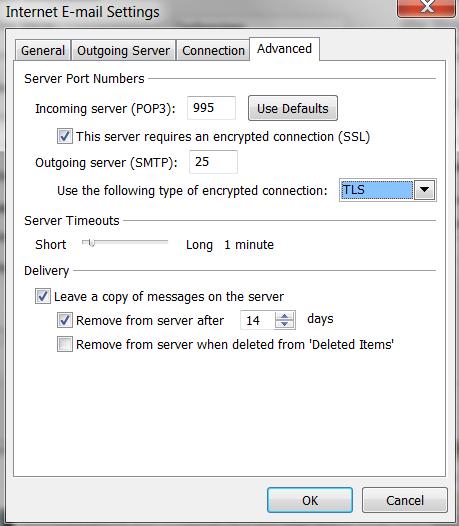
Task: Enable Remove from server when deleted from 'Deleted Items'
Action: (64, 344)
